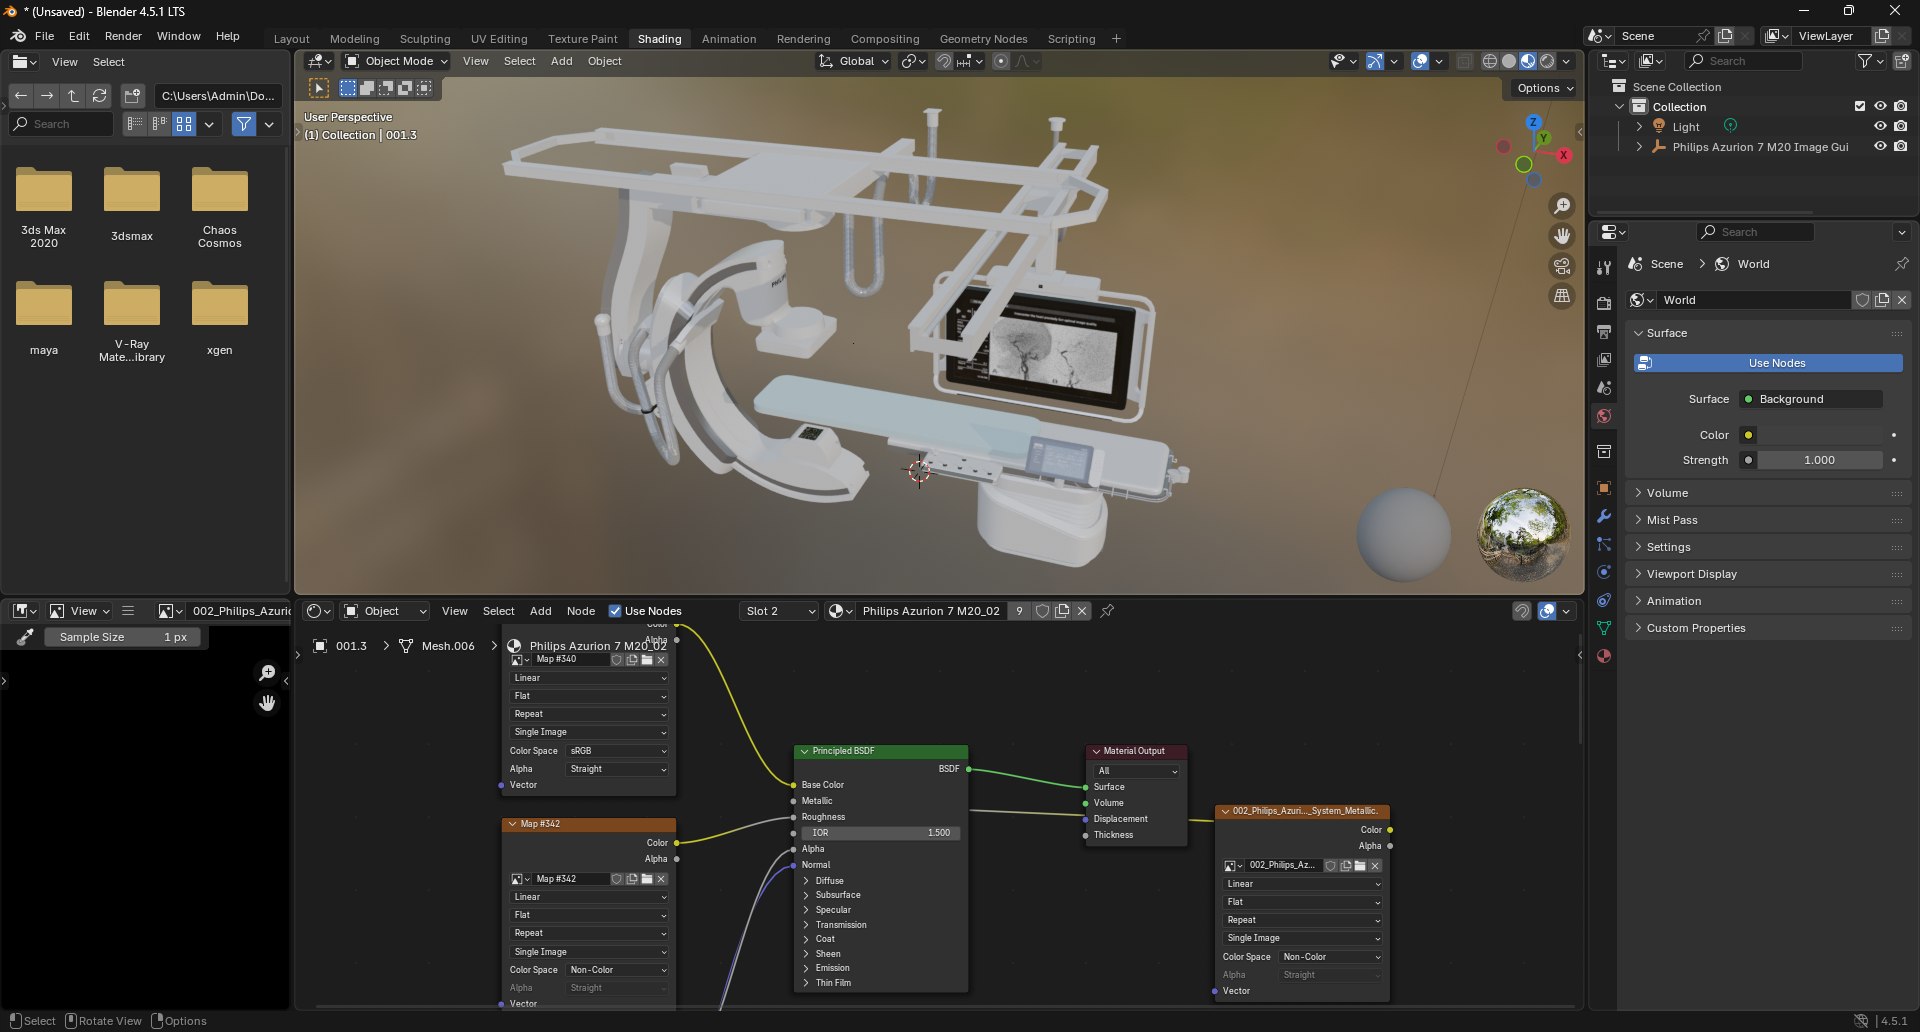Switch orthographic/perspective grid icon in viewport
Screen dimensions: 1920x1032
pos(1562,296)
